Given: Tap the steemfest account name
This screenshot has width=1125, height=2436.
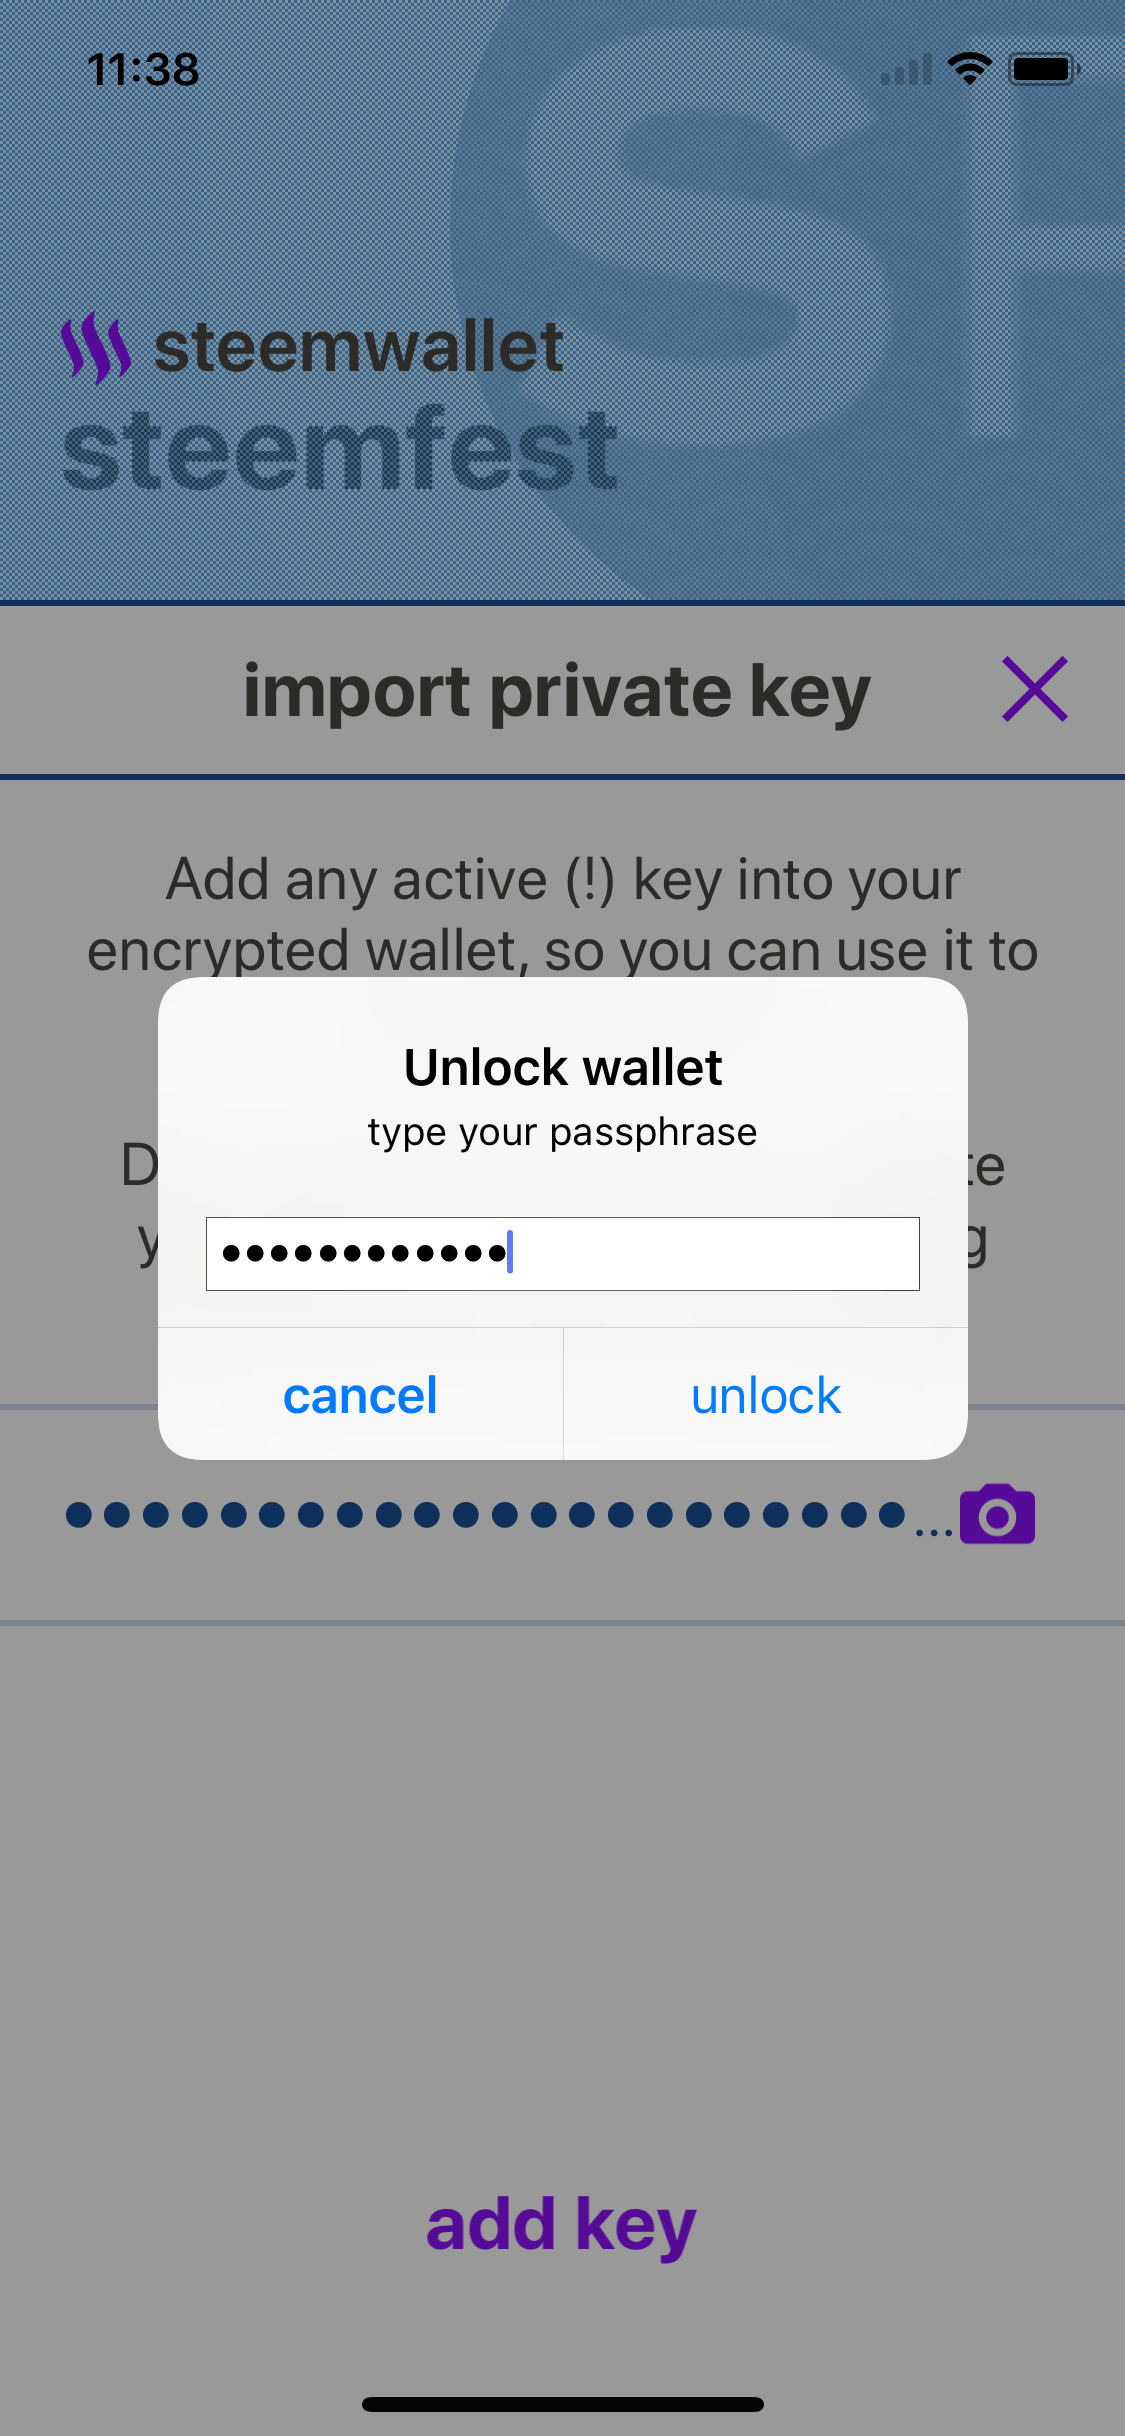Looking at the screenshot, I should [x=340, y=451].
